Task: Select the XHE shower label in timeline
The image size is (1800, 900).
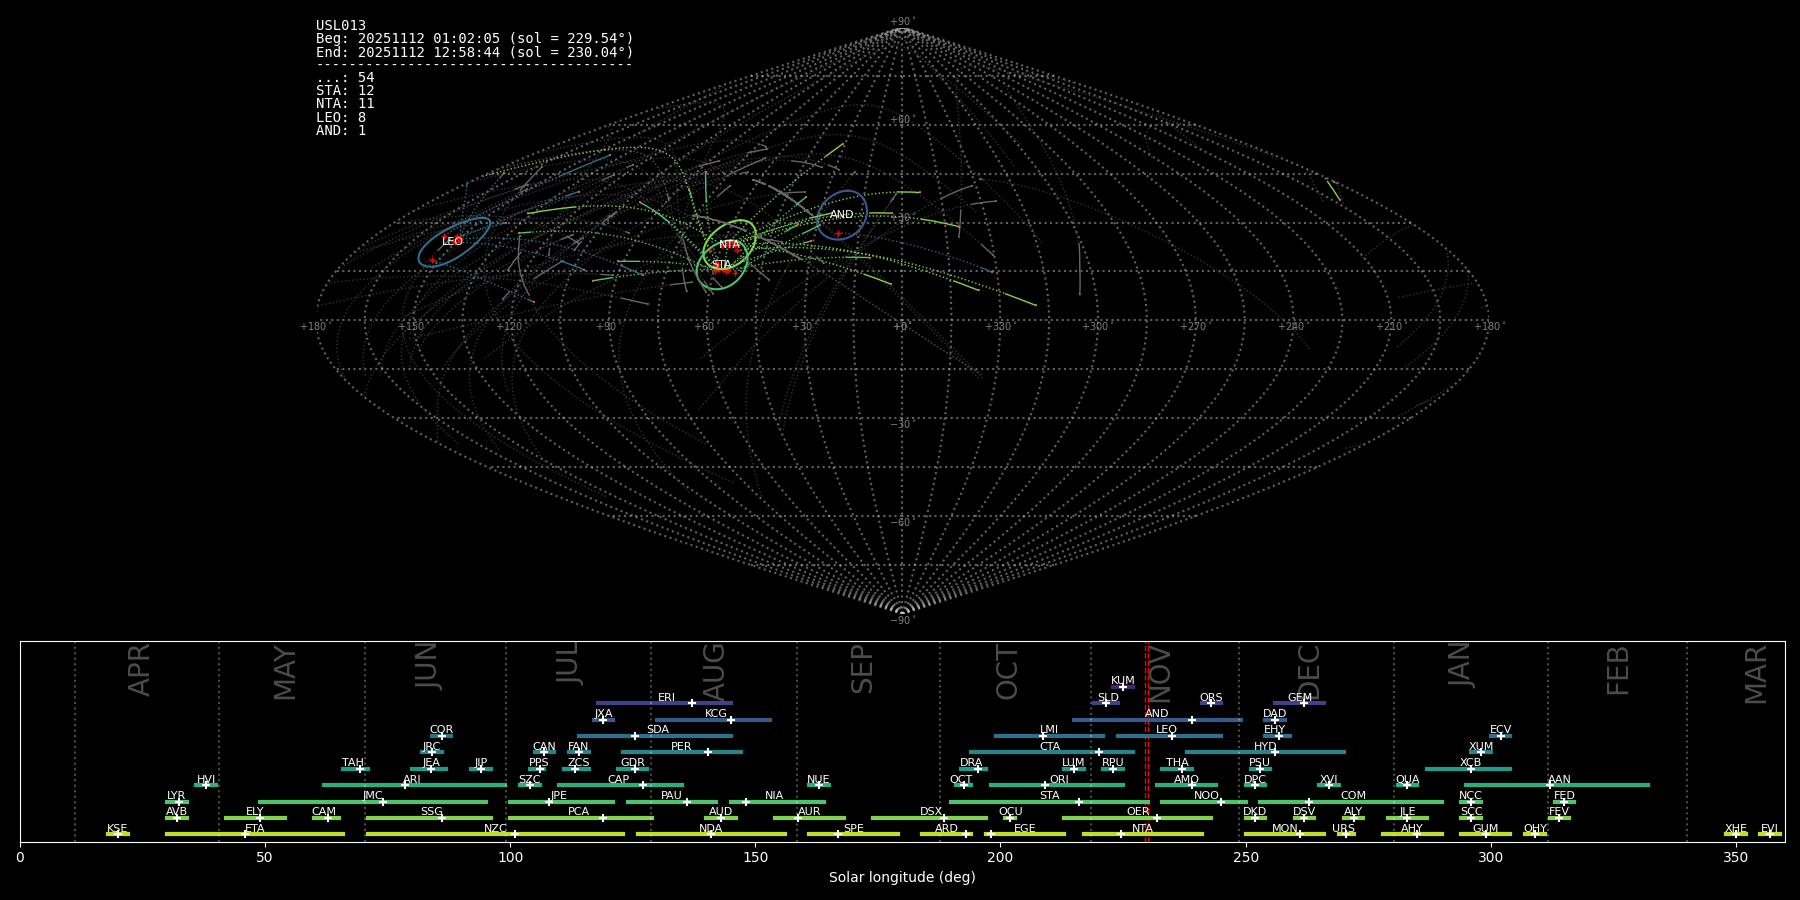Action: pyautogui.click(x=1735, y=829)
